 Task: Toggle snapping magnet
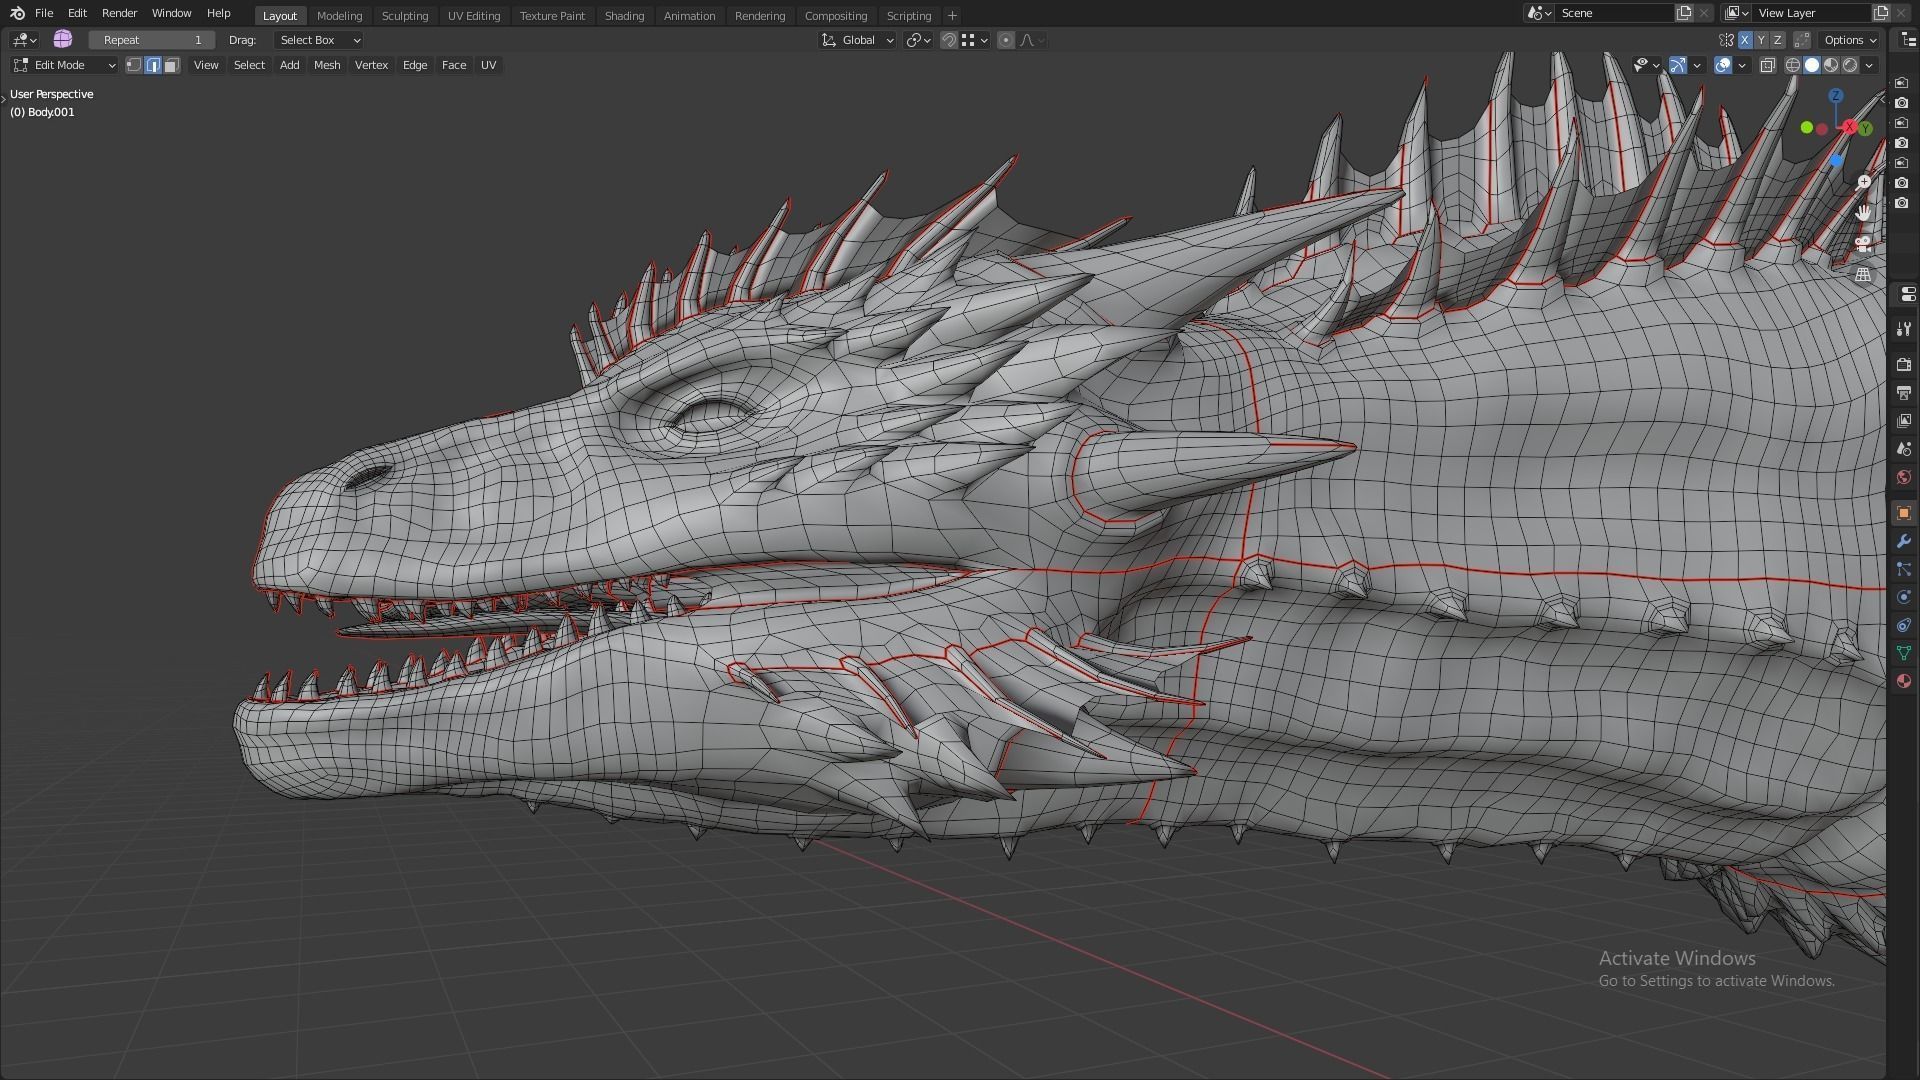tap(949, 40)
